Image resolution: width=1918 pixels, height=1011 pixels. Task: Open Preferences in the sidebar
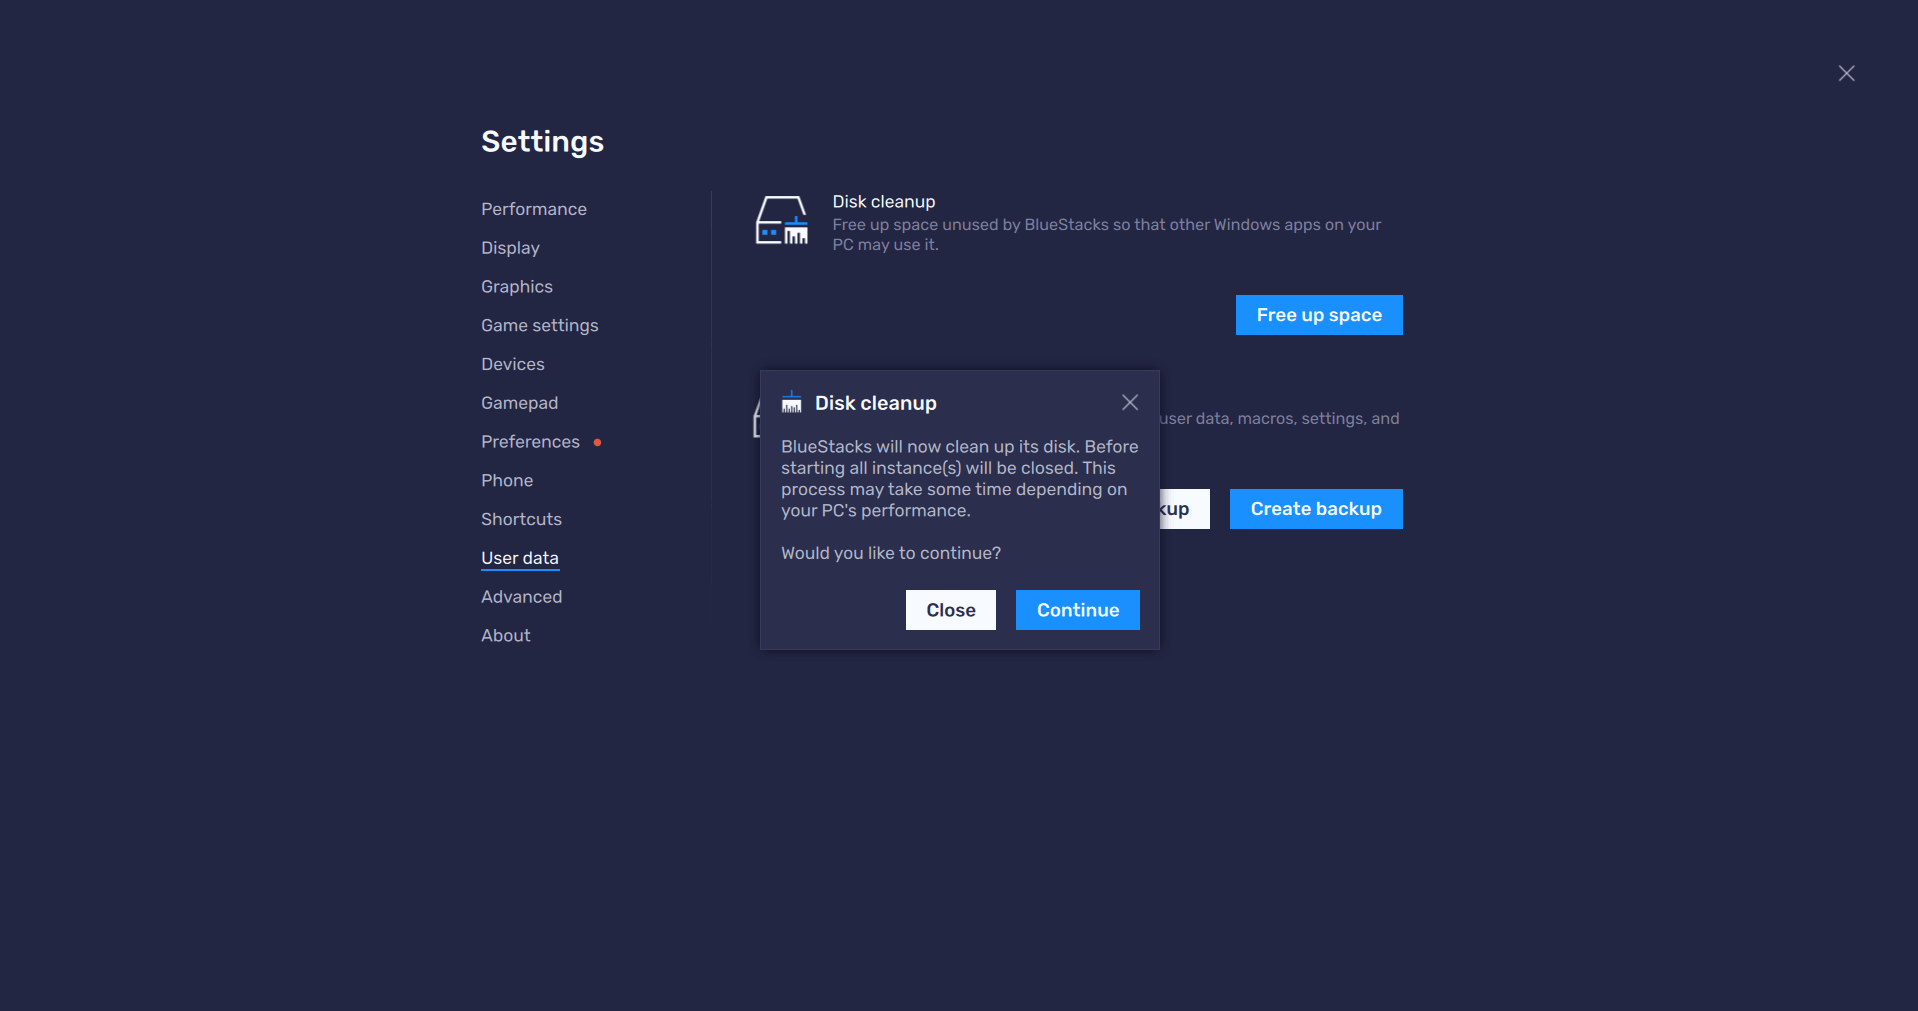[x=530, y=442]
